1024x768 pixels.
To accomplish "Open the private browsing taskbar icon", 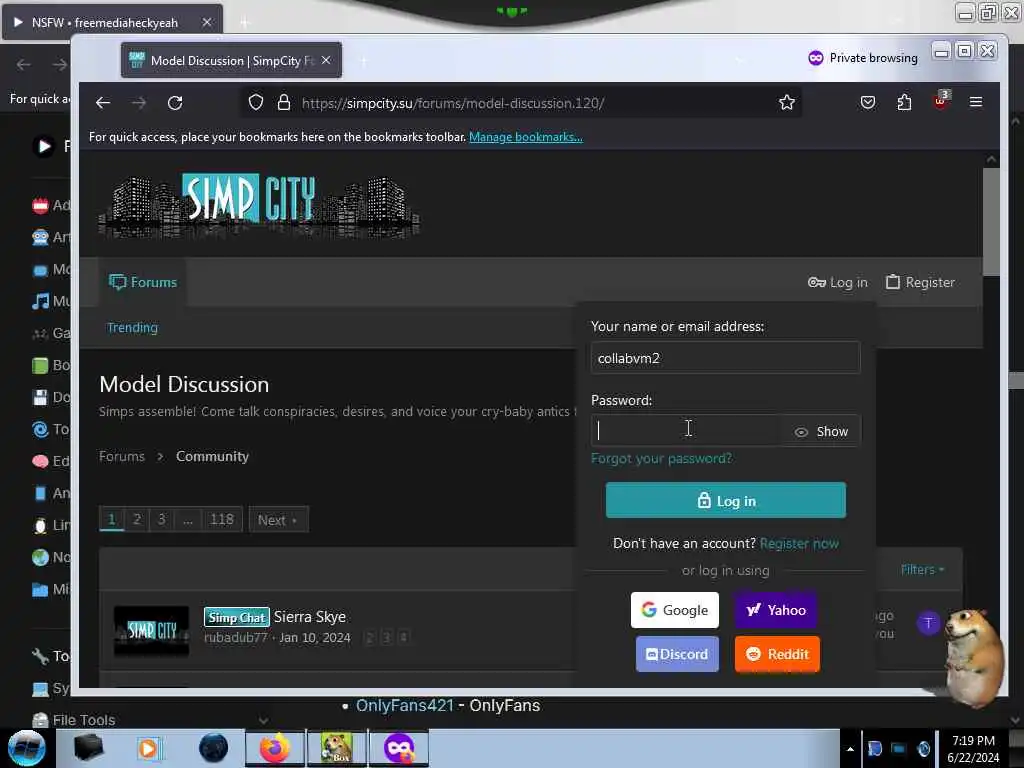I will 399,748.
